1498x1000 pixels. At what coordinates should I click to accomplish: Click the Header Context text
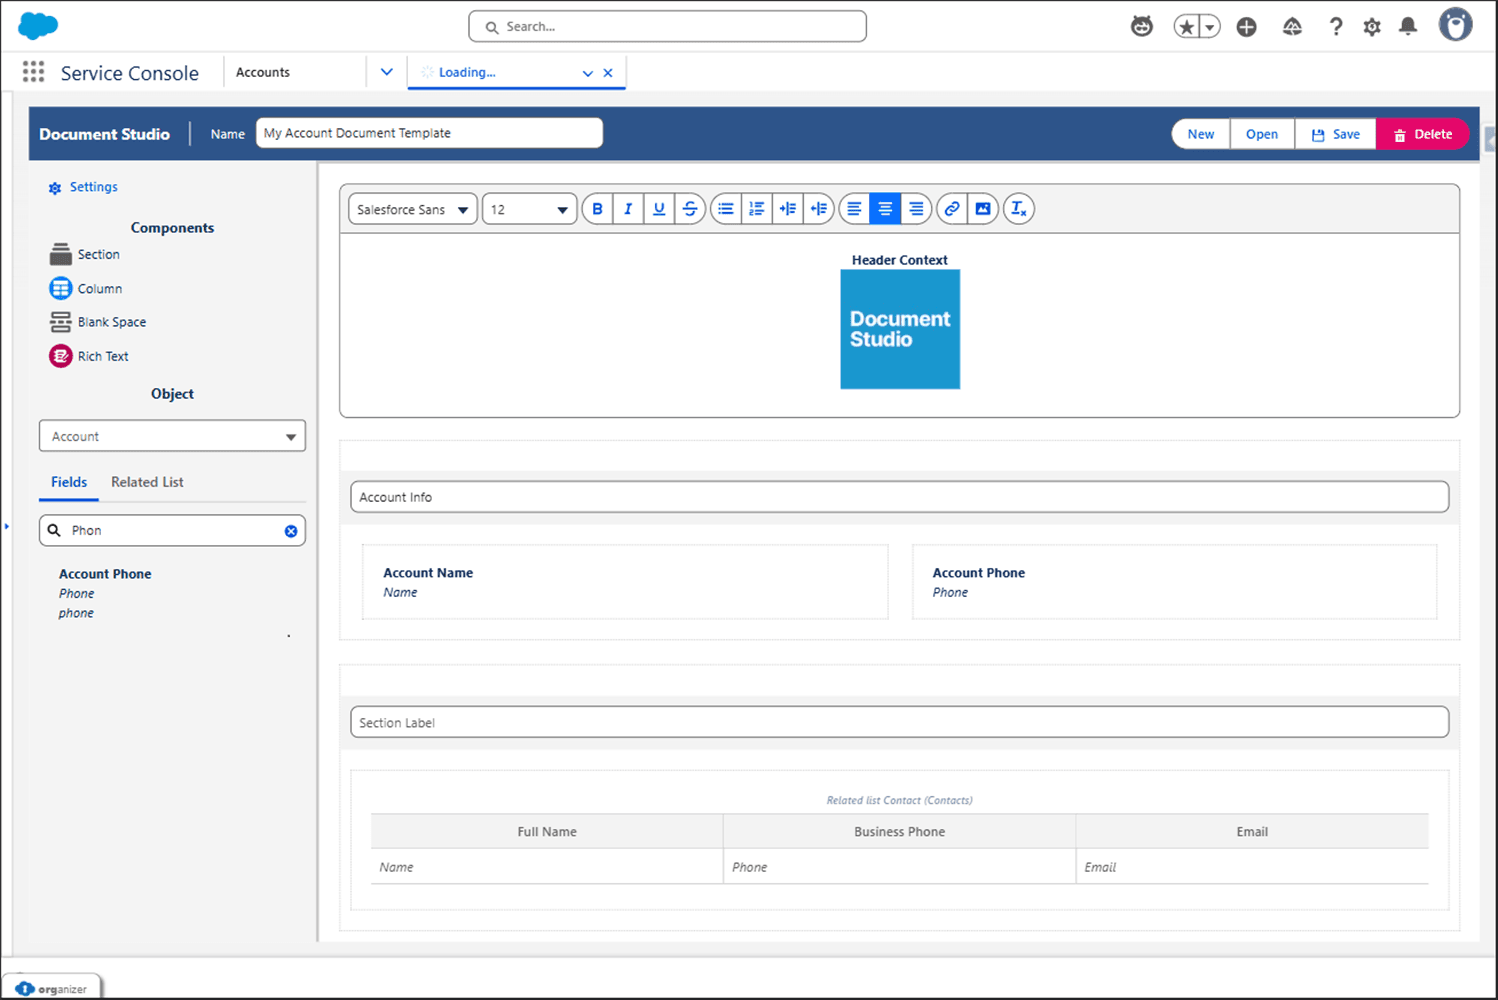point(900,260)
